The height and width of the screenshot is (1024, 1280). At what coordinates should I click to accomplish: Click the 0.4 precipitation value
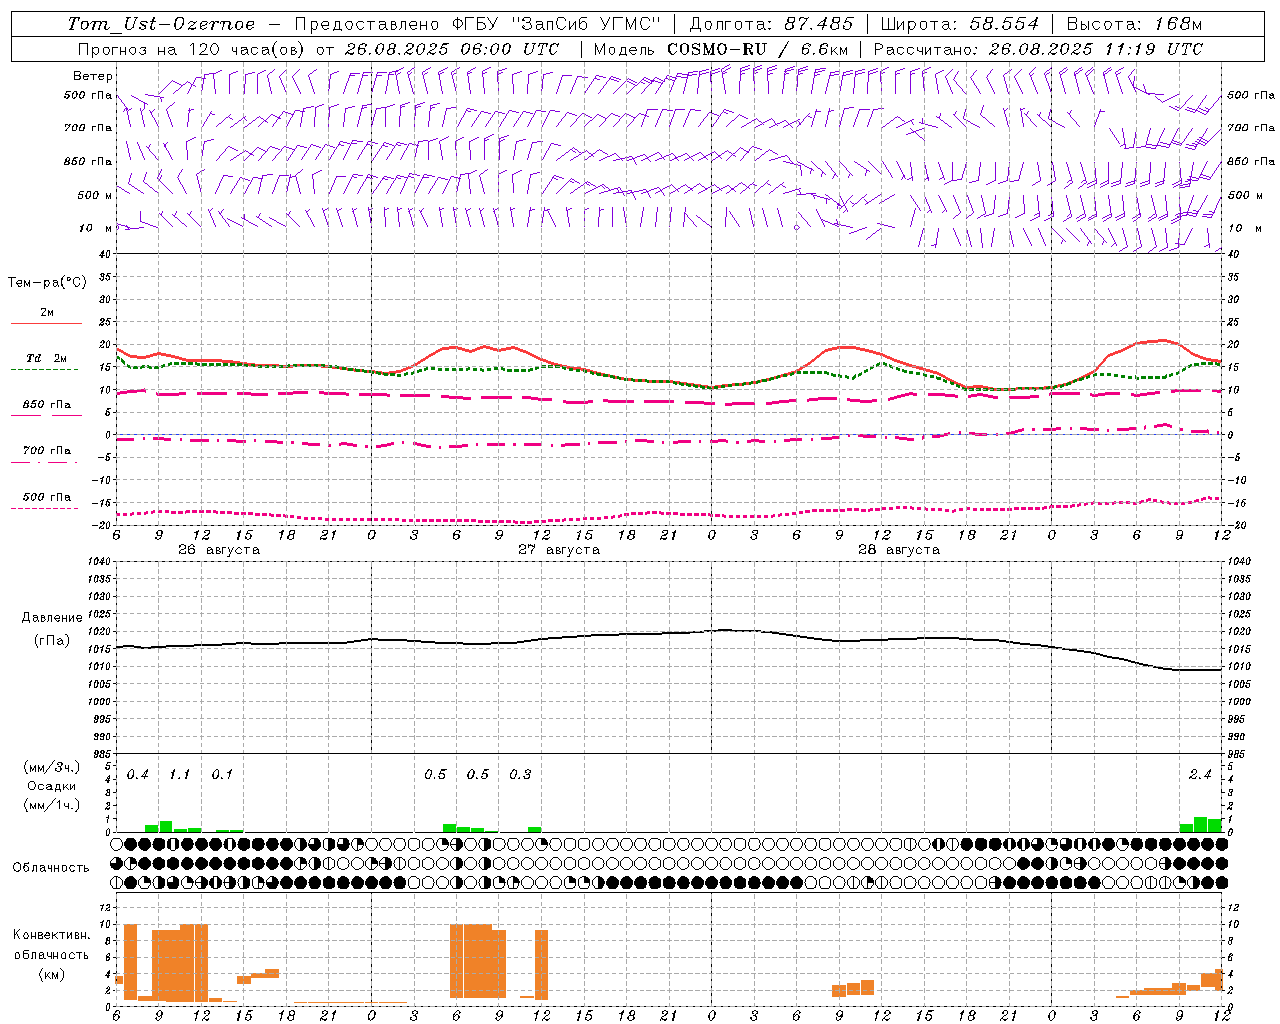(x=138, y=774)
